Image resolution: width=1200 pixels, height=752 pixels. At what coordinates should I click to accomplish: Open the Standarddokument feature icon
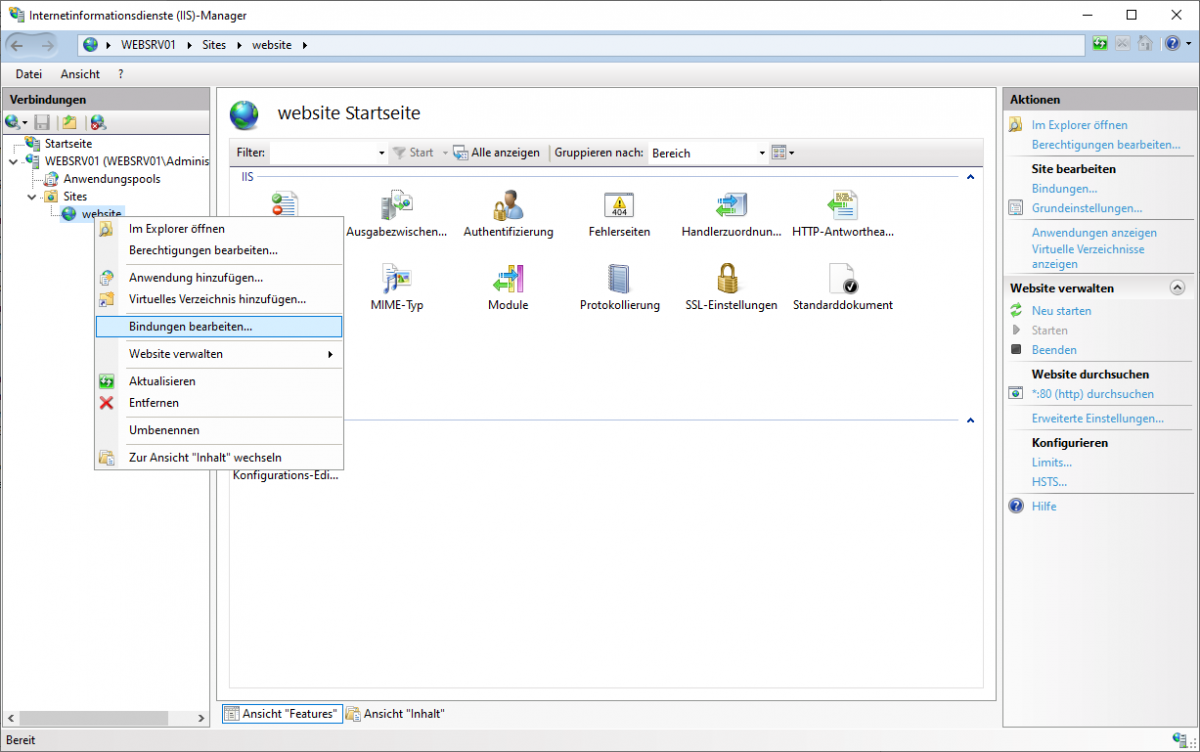click(x=842, y=279)
